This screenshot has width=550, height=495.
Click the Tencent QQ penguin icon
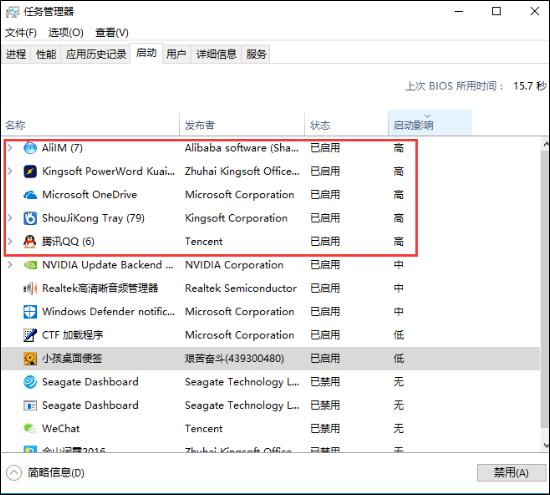point(30,241)
